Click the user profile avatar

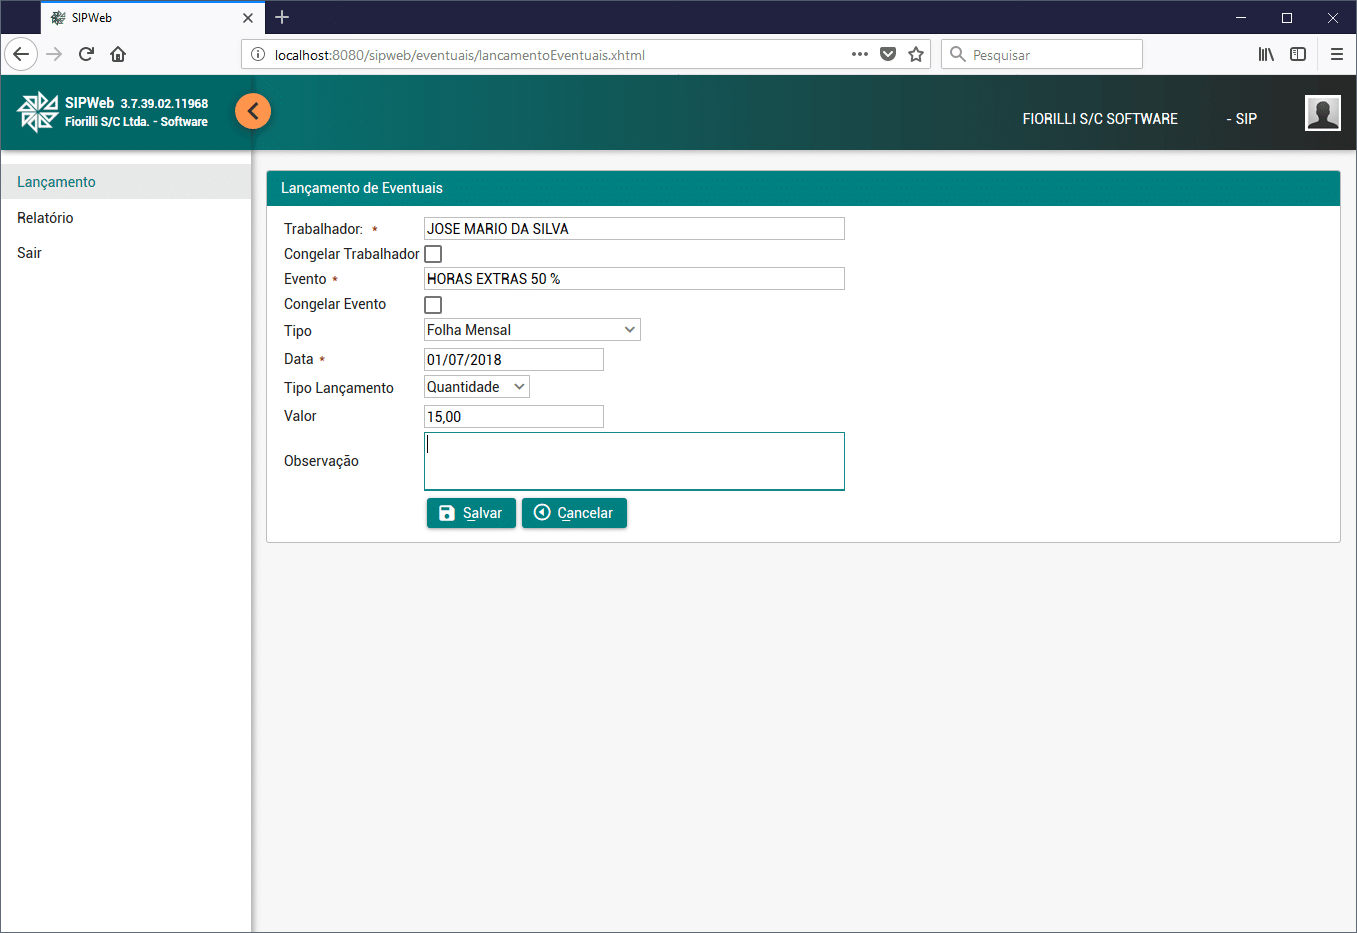click(x=1322, y=113)
